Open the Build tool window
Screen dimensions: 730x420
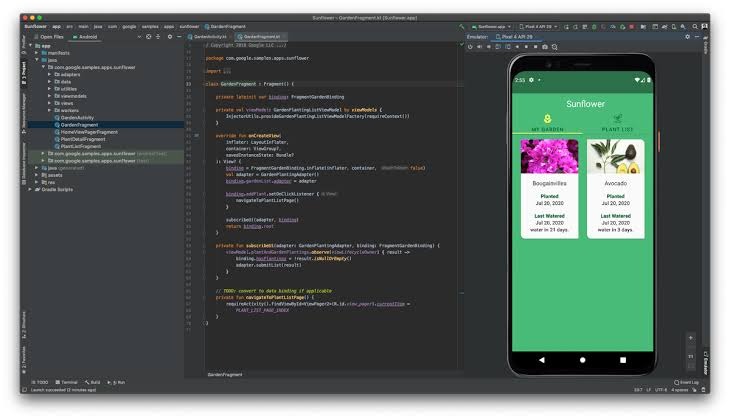coord(94,382)
